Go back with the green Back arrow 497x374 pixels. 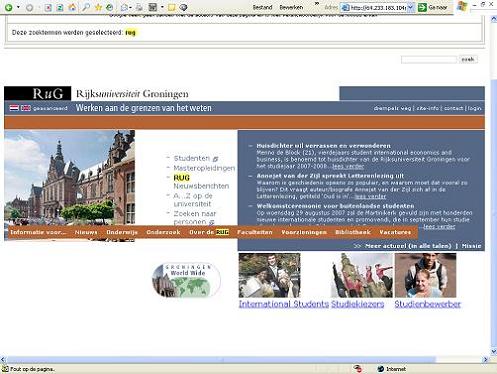(9, 7)
